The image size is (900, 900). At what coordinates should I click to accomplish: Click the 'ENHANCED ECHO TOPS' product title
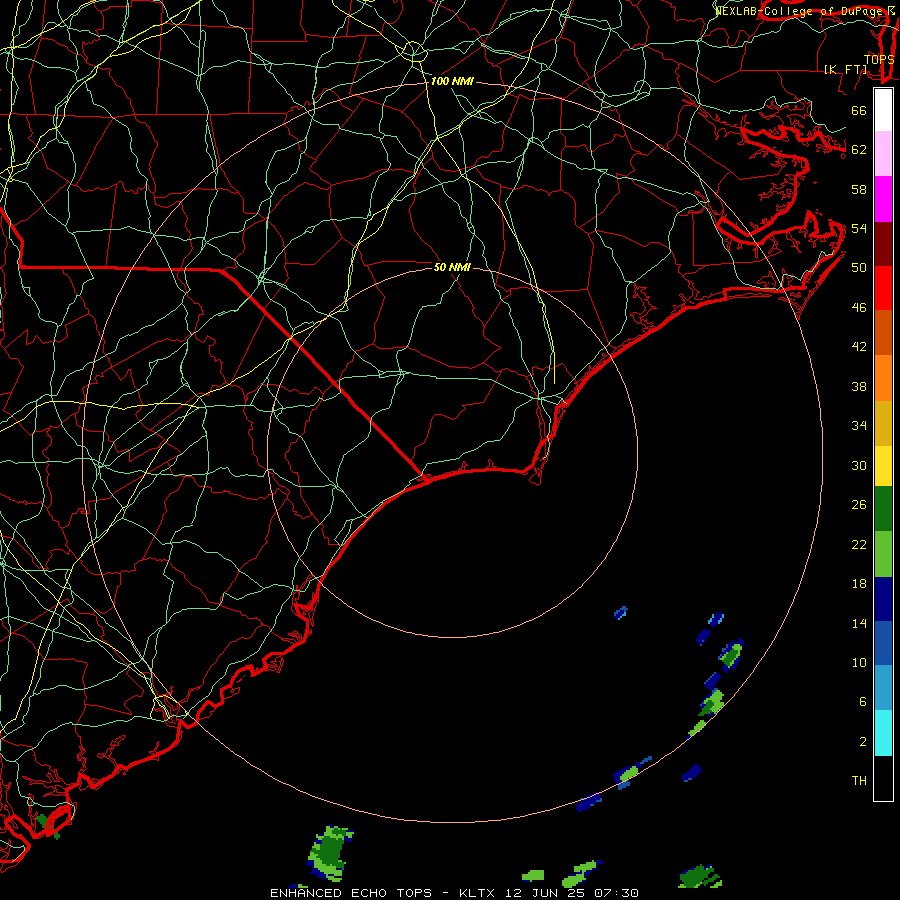[x=351, y=893]
